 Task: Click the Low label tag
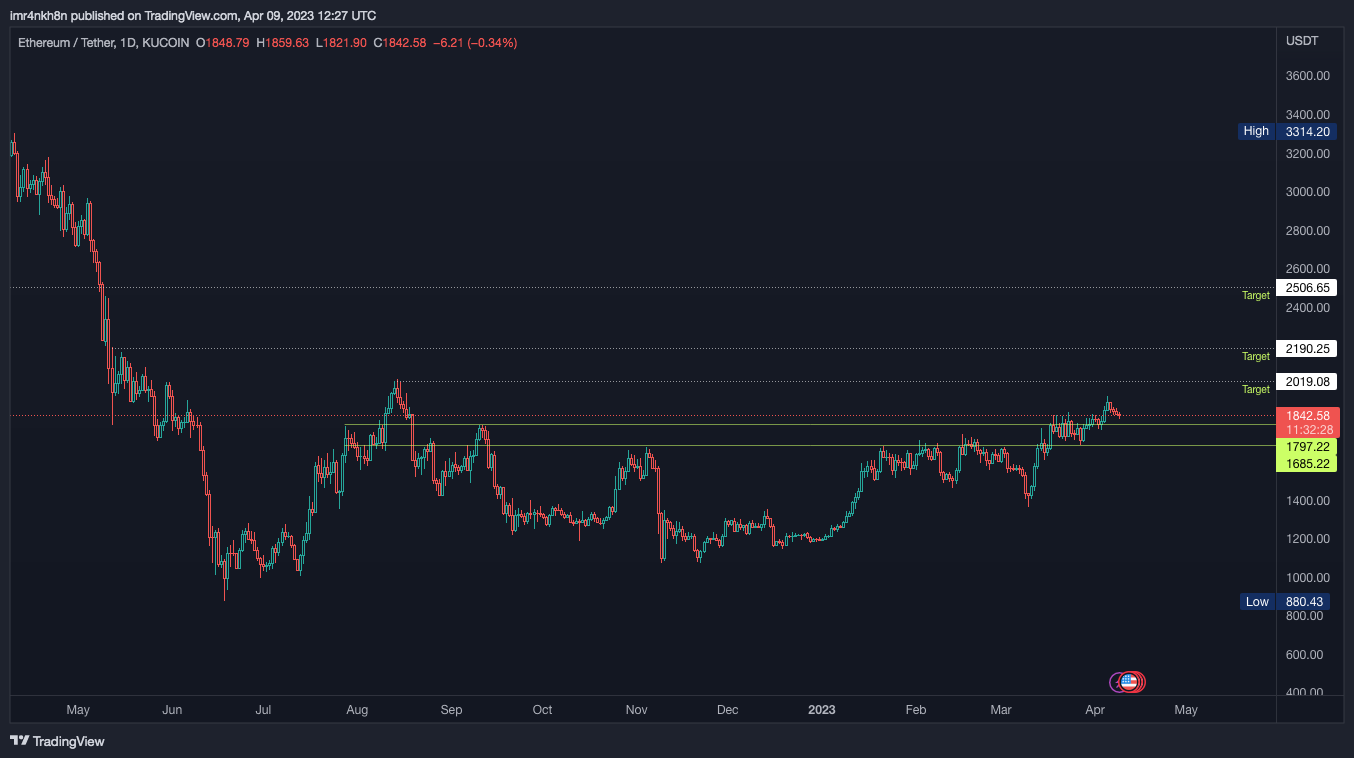click(1257, 602)
